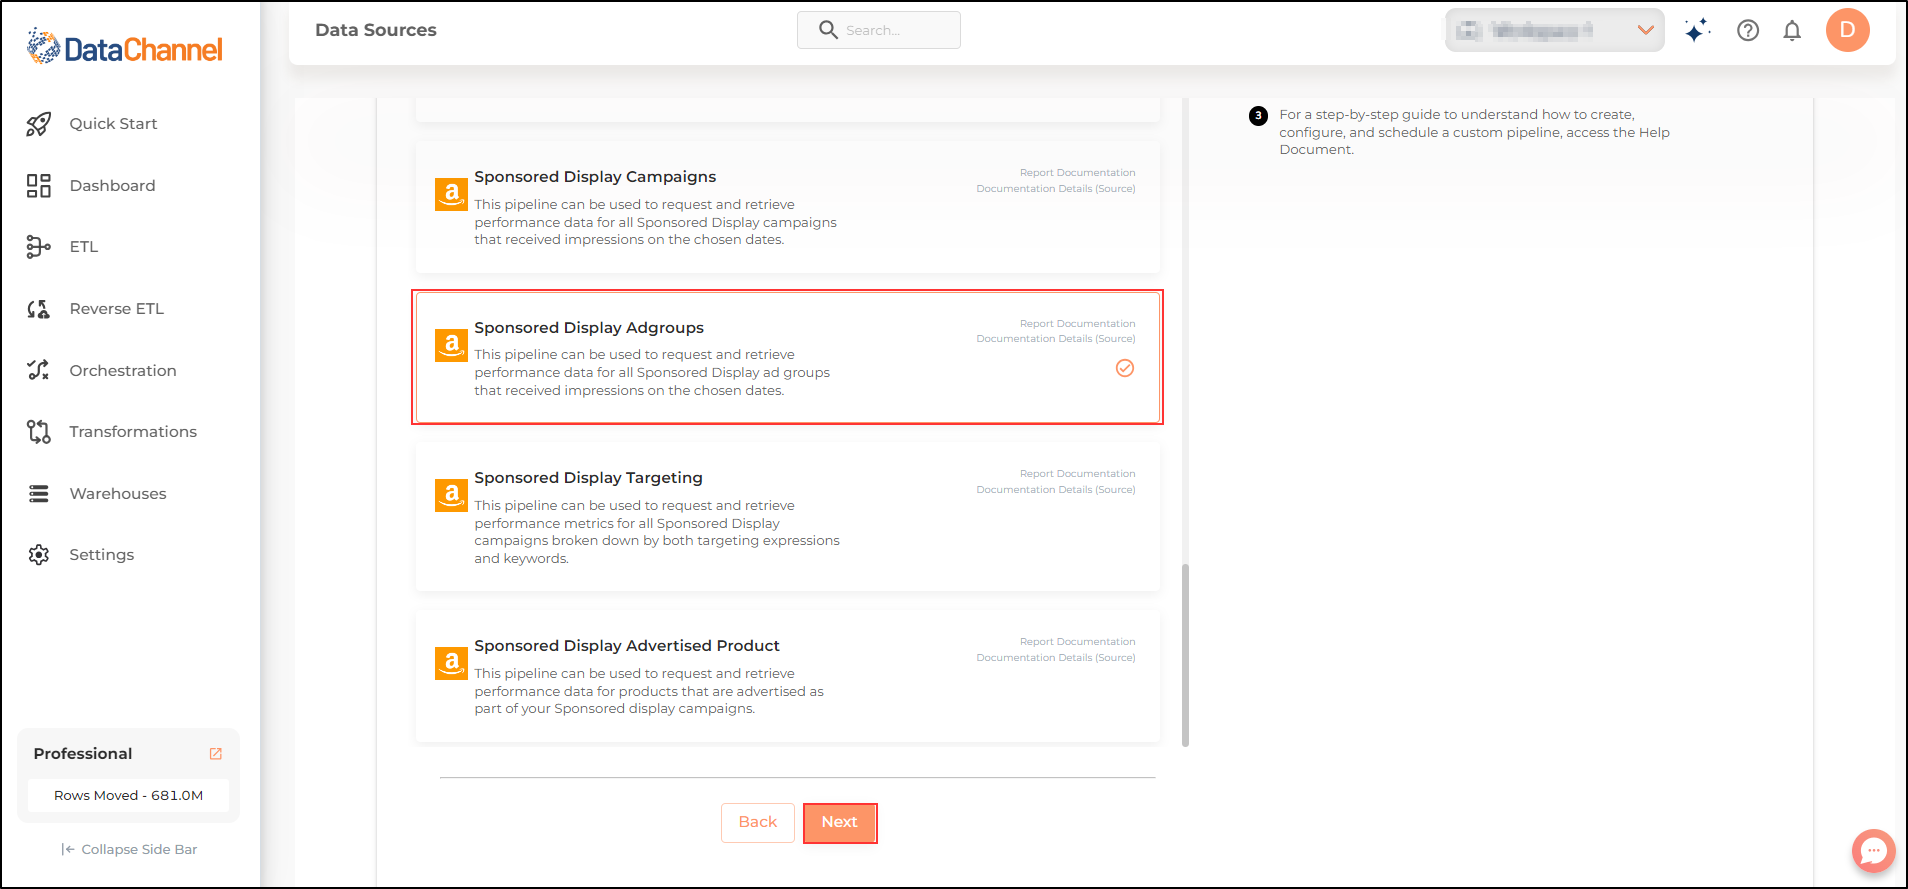Click the Sponsored Display Adgroups title
The height and width of the screenshot is (889, 1908).
pyautogui.click(x=589, y=328)
